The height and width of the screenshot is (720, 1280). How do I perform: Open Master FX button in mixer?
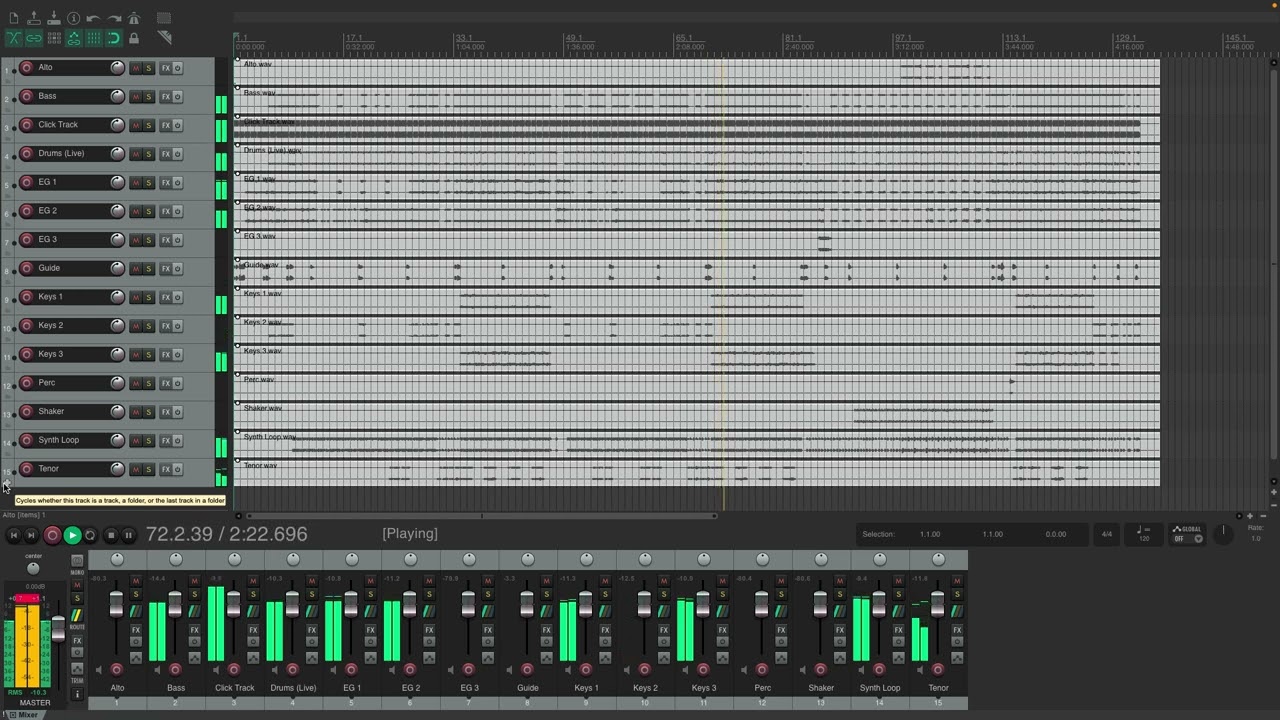pyautogui.click(x=77, y=640)
